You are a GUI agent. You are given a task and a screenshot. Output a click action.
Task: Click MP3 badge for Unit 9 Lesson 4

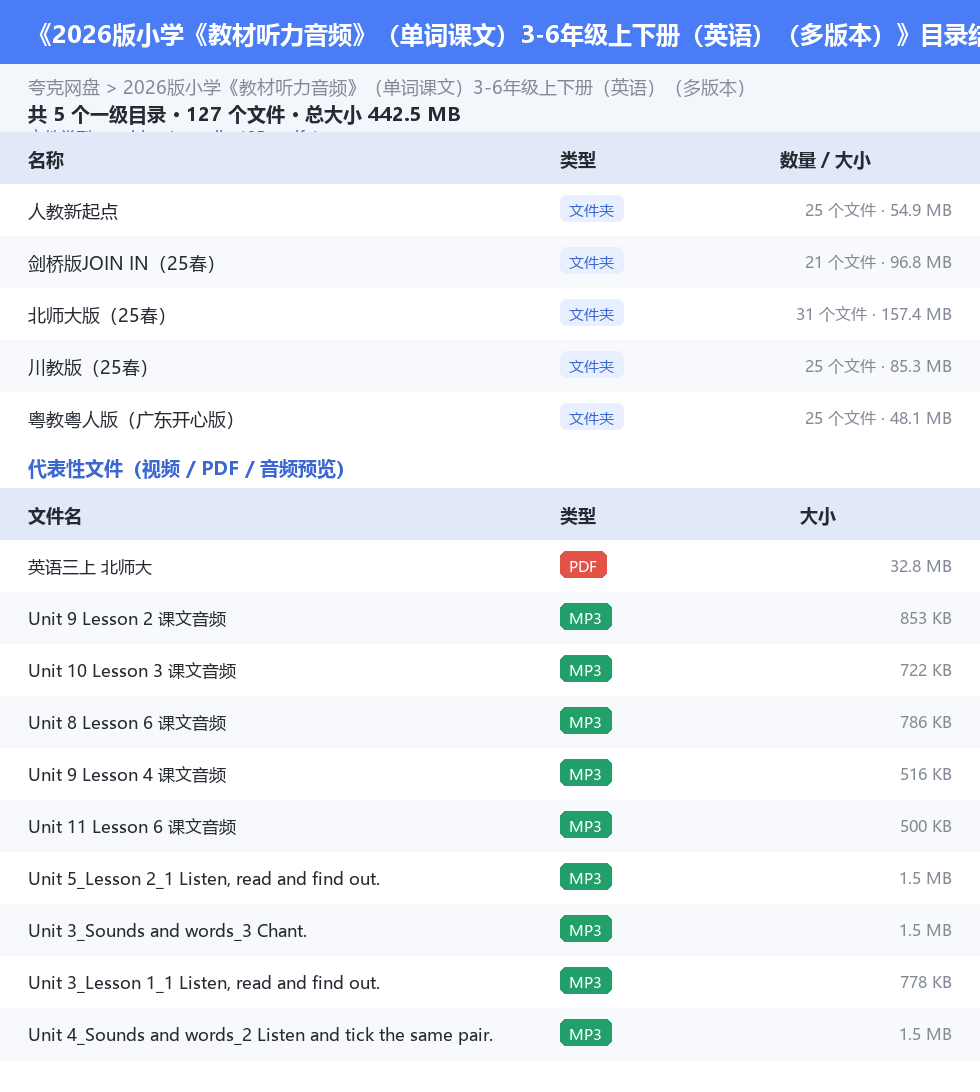[x=586, y=773]
